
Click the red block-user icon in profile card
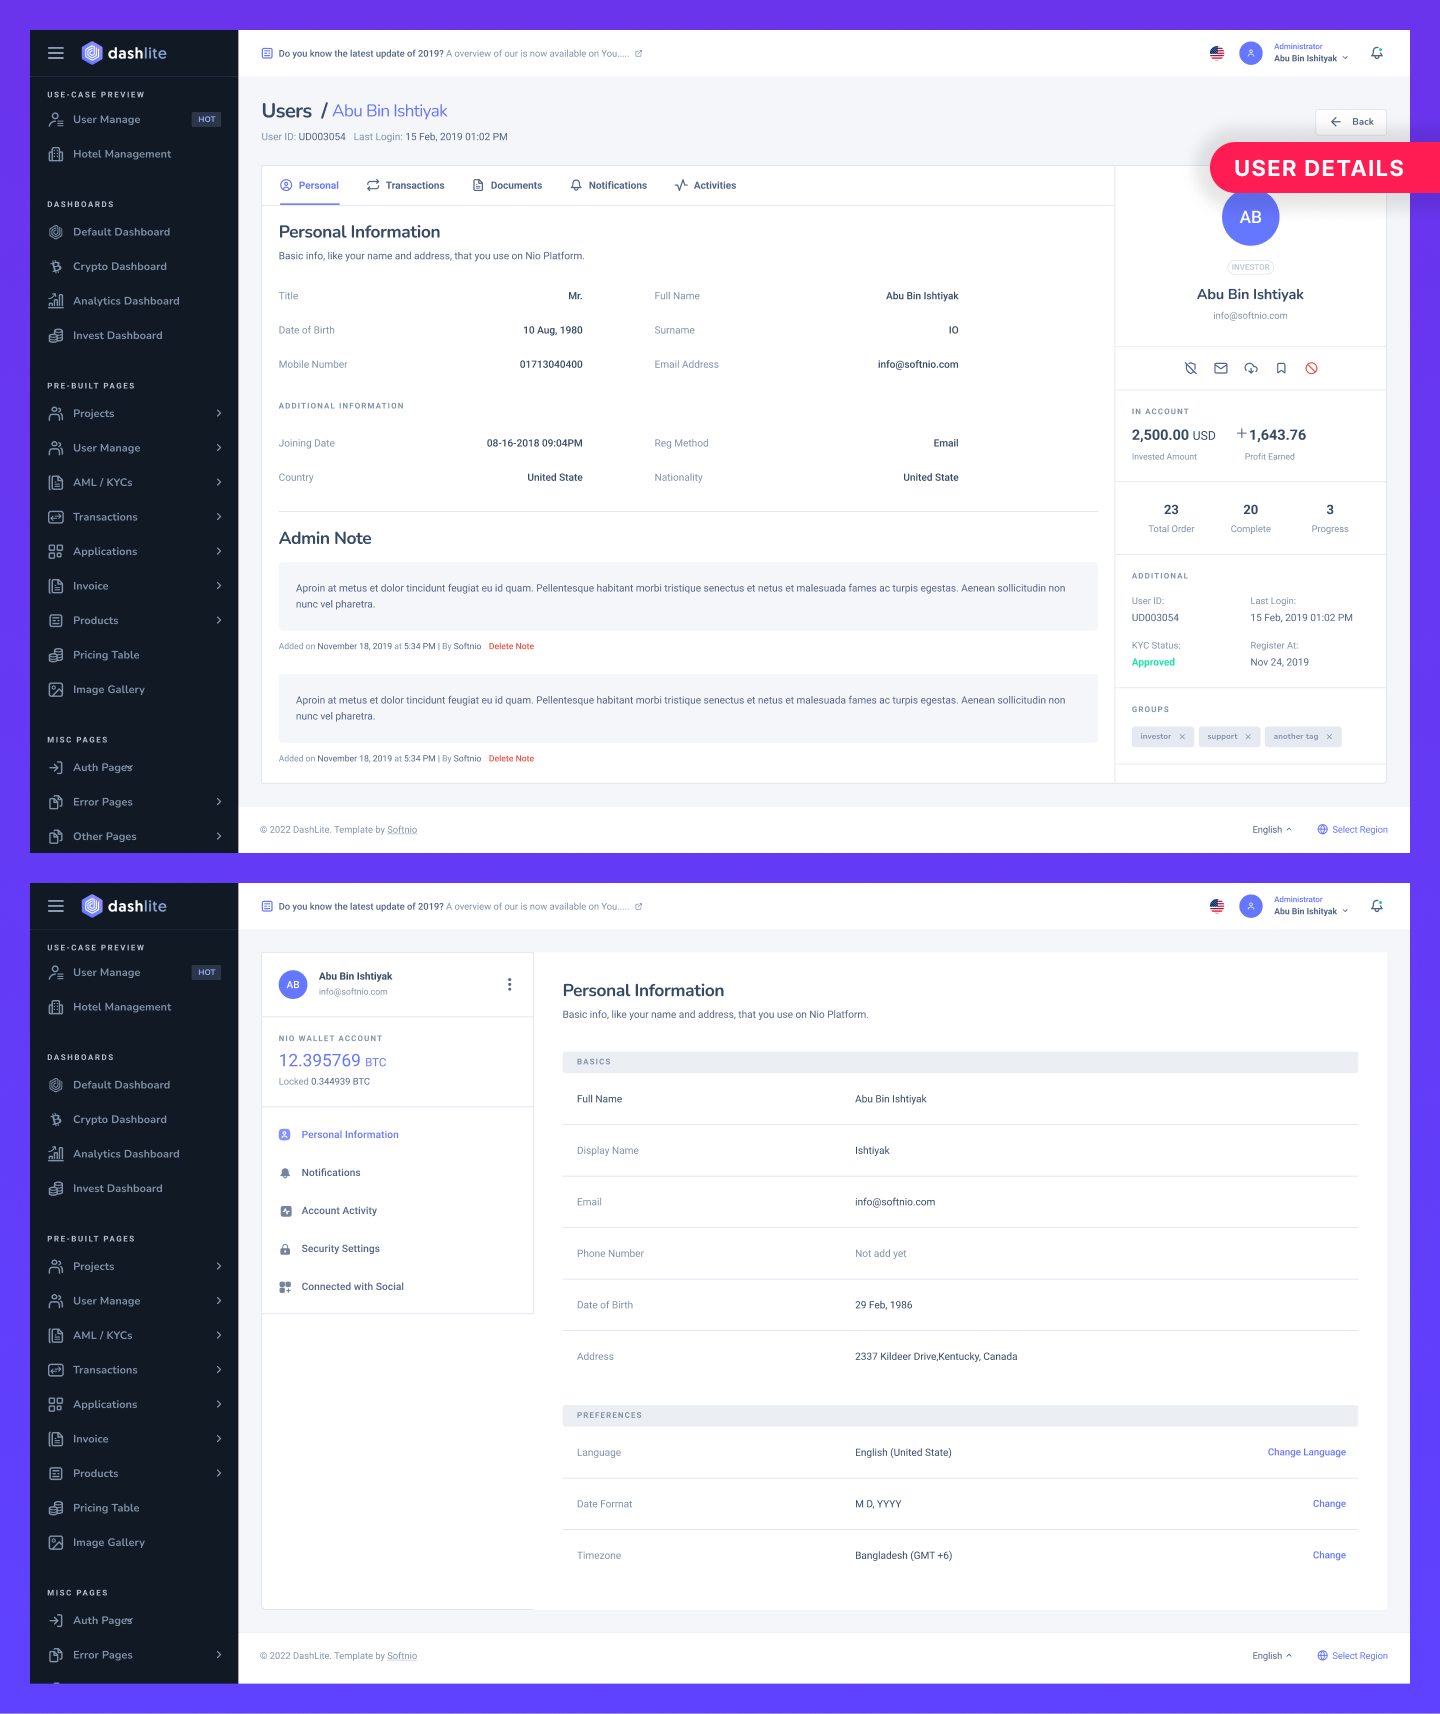click(x=1311, y=368)
